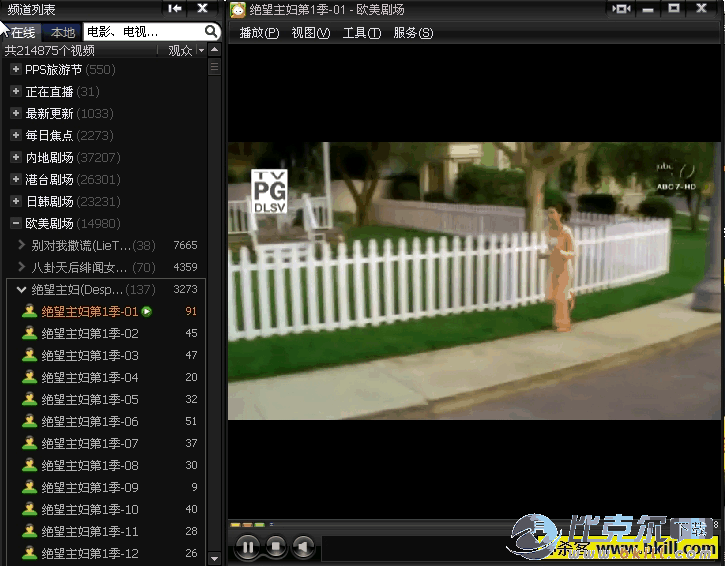Select episode 绝望主妇第1季-08
The image size is (725, 566).
(x=90, y=466)
